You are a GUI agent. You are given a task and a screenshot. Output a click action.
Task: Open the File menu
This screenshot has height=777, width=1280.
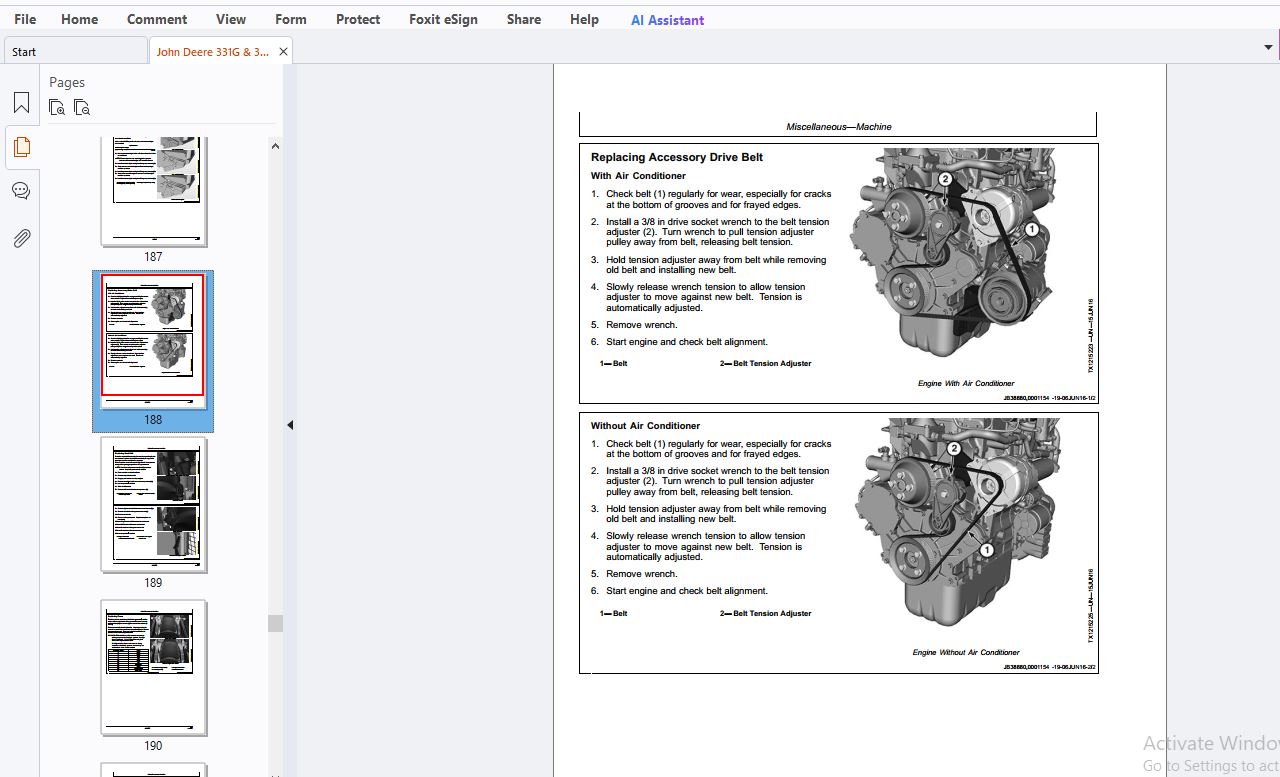[25, 19]
